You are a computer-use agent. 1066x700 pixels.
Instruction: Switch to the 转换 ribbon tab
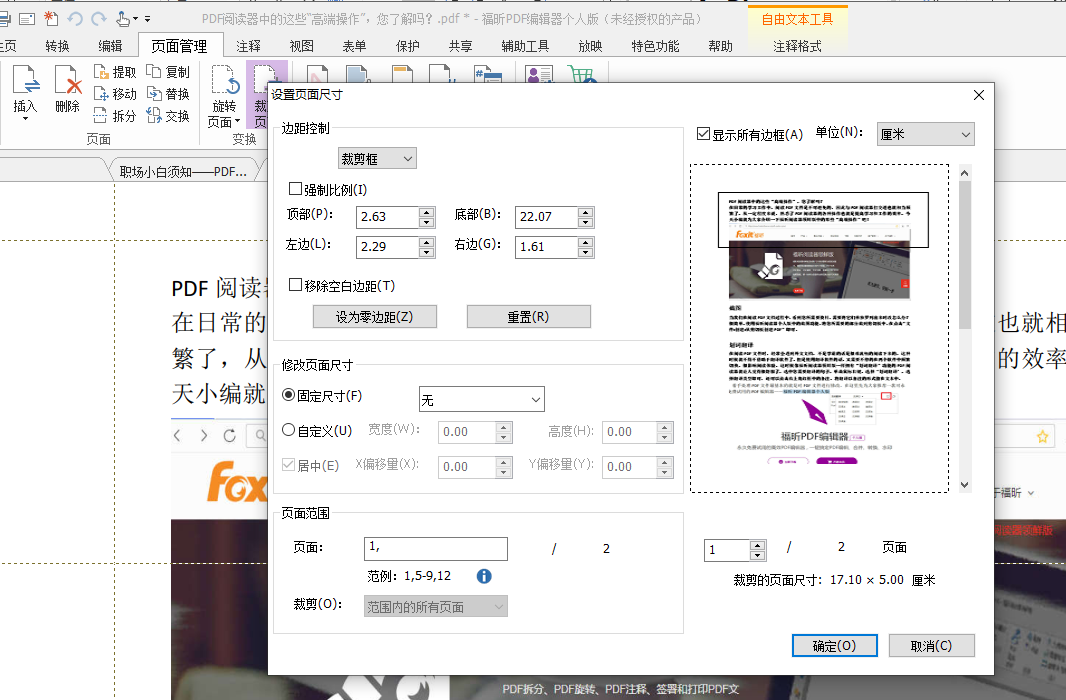point(58,46)
